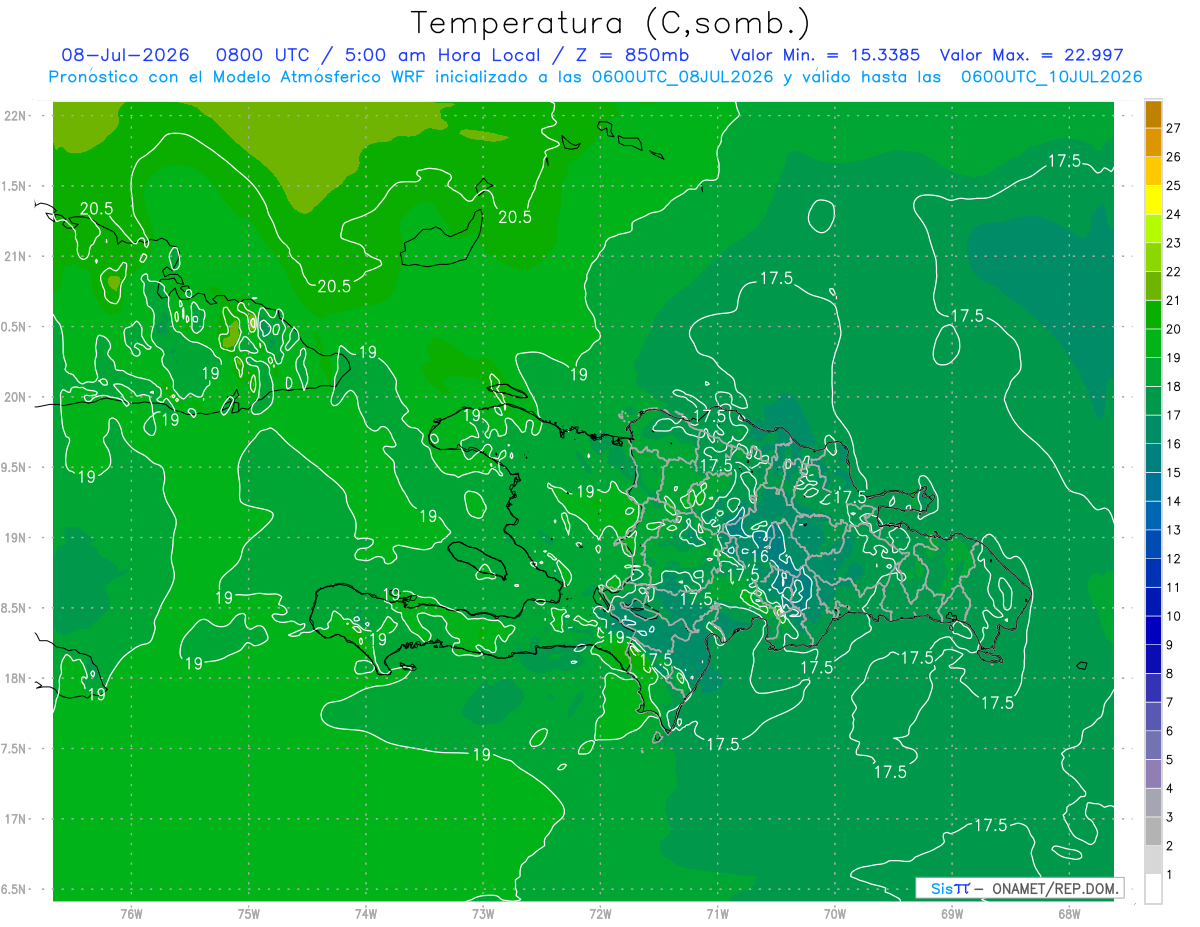The height and width of the screenshot is (927, 1200).
Task: Click the legend value "16"
Action: tap(1174, 444)
